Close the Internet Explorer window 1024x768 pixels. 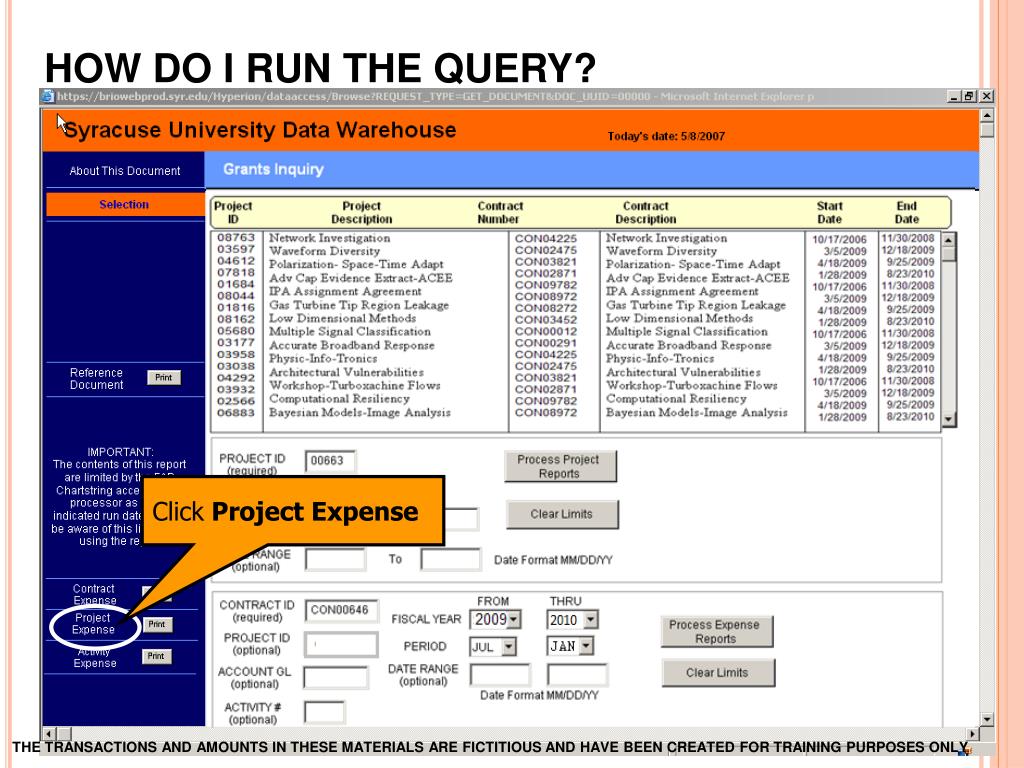coord(987,97)
